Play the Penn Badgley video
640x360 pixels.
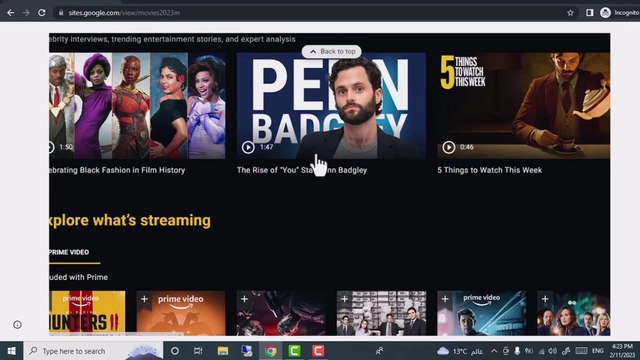pyautogui.click(x=248, y=147)
